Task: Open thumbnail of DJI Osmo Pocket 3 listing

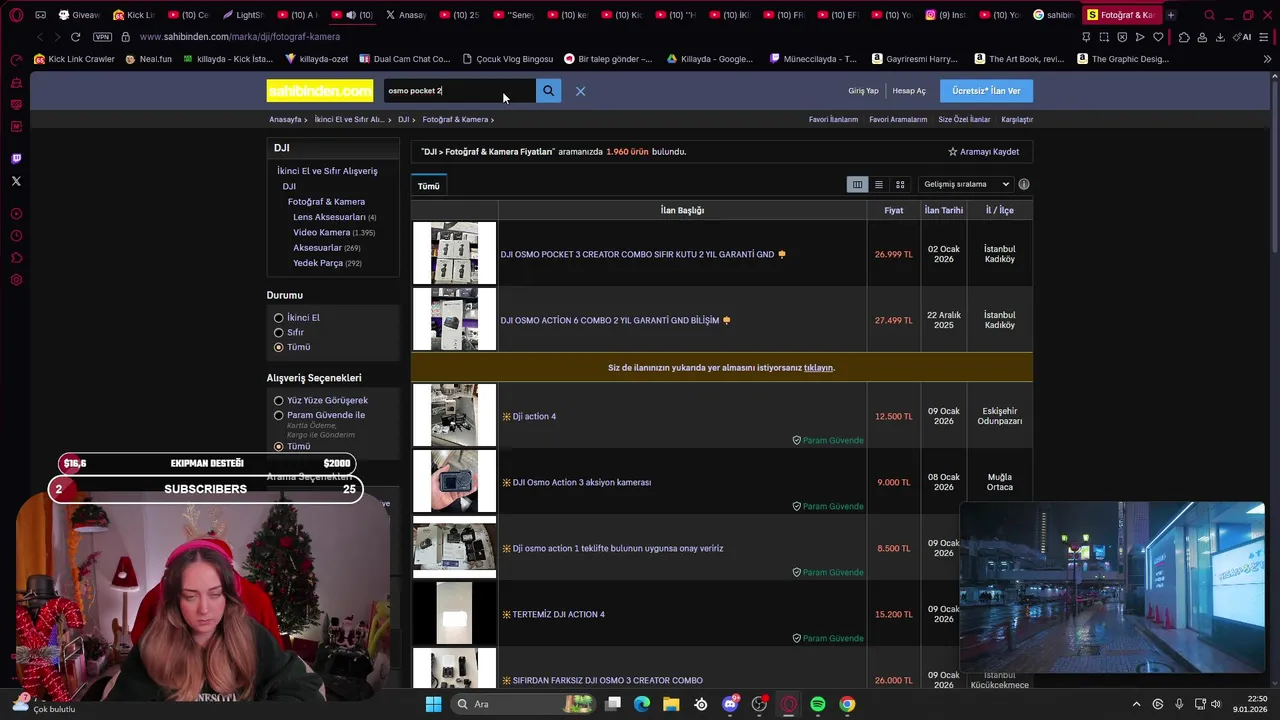Action: [454, 253]
